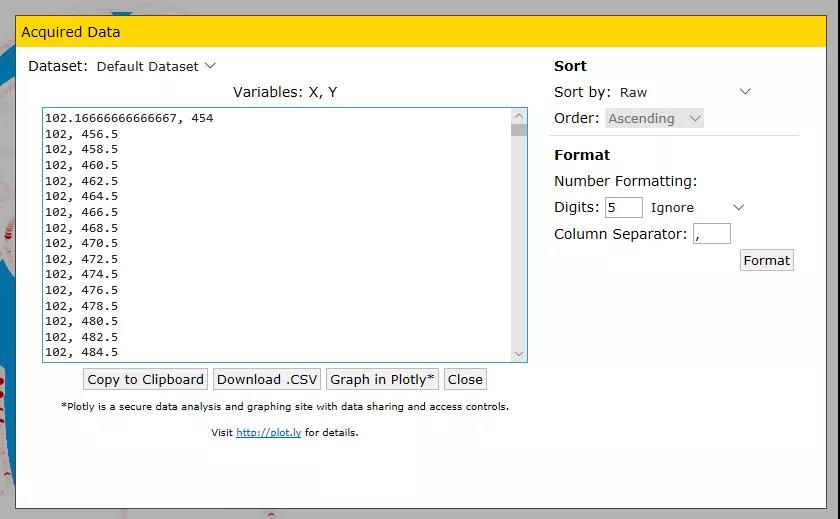Viewport: 840px width, 519px height.
Task: Click the row '102, 480.5'
Action: click(x=81, y=321)
